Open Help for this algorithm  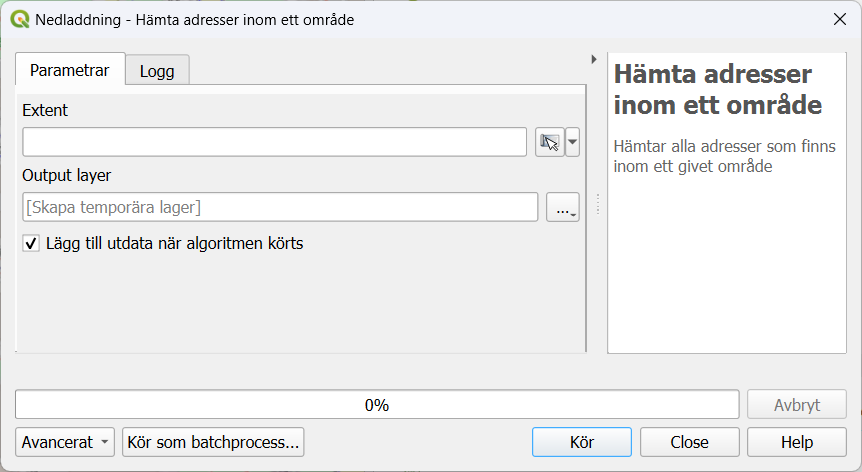click(x=797, y=442)
